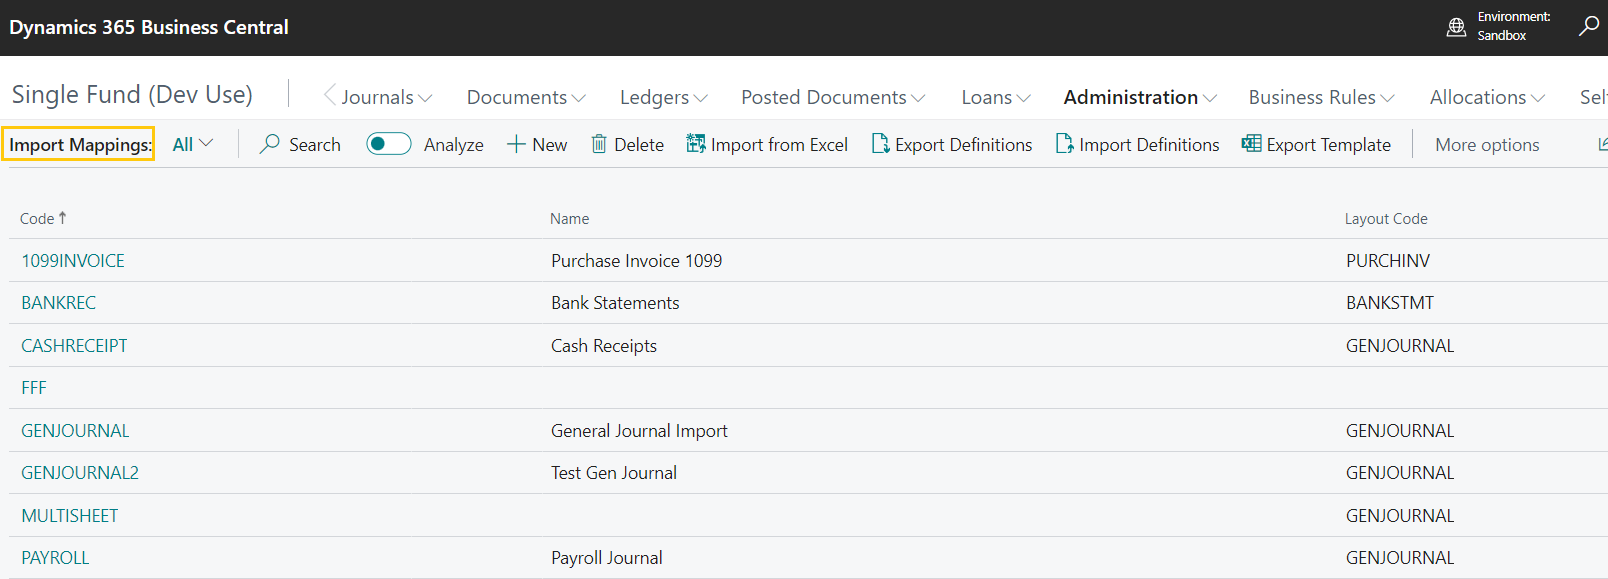The width and height of the screenshot is (1608, 579).
Task: Open the MULTISHEET mapping link
Action: point(70,515)
